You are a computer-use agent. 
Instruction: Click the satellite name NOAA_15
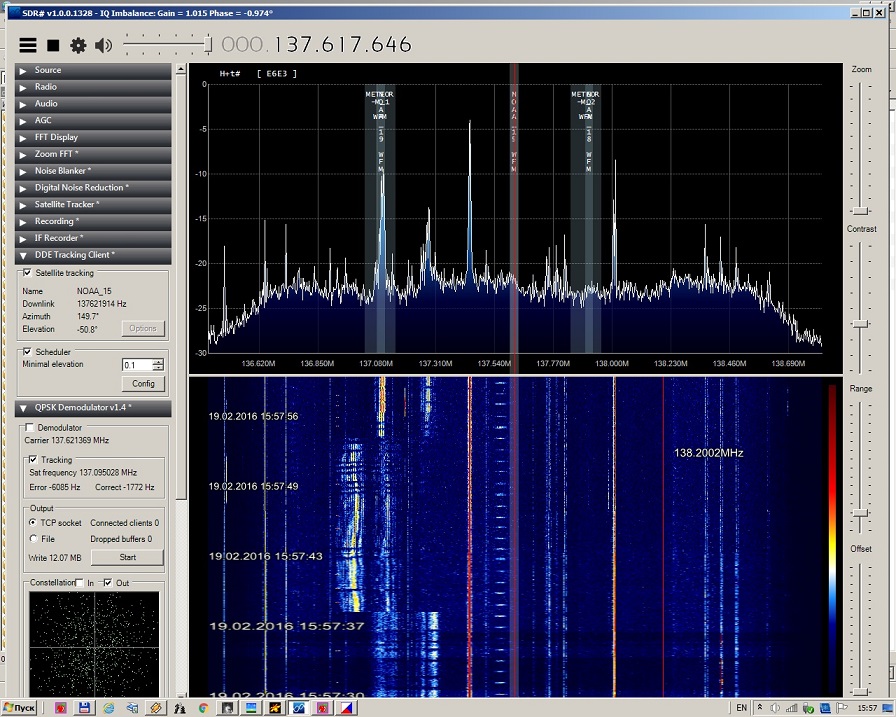pyautogui.click(x=94, y=291)
